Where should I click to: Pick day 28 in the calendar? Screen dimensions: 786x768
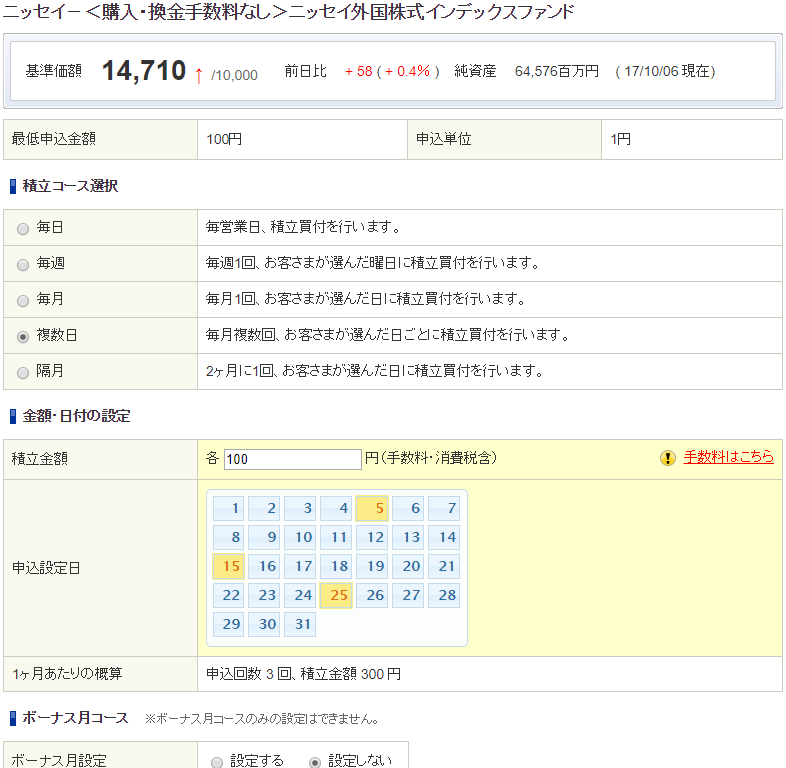click(444, 596)
